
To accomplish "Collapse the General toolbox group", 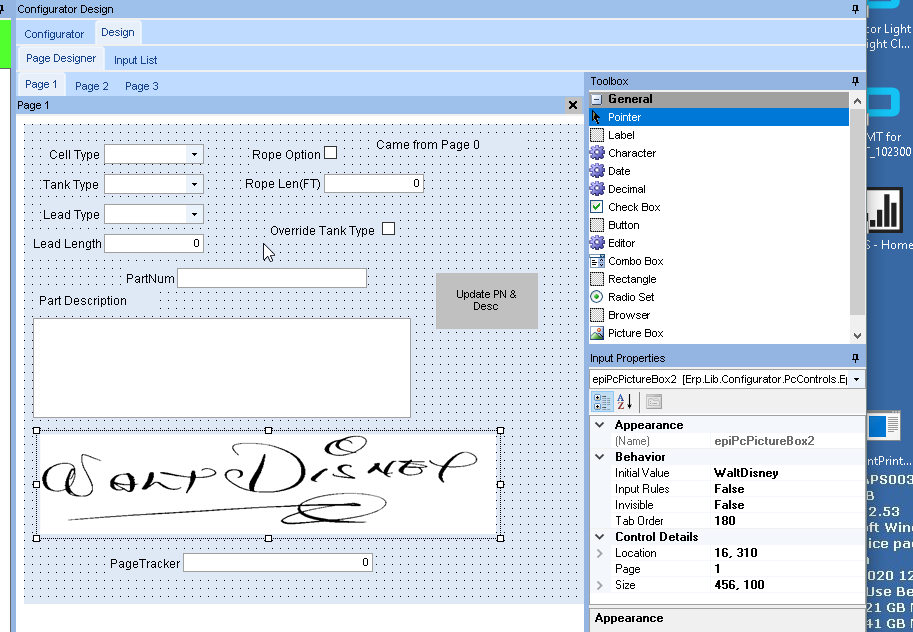I will click(x=597, y=99).
